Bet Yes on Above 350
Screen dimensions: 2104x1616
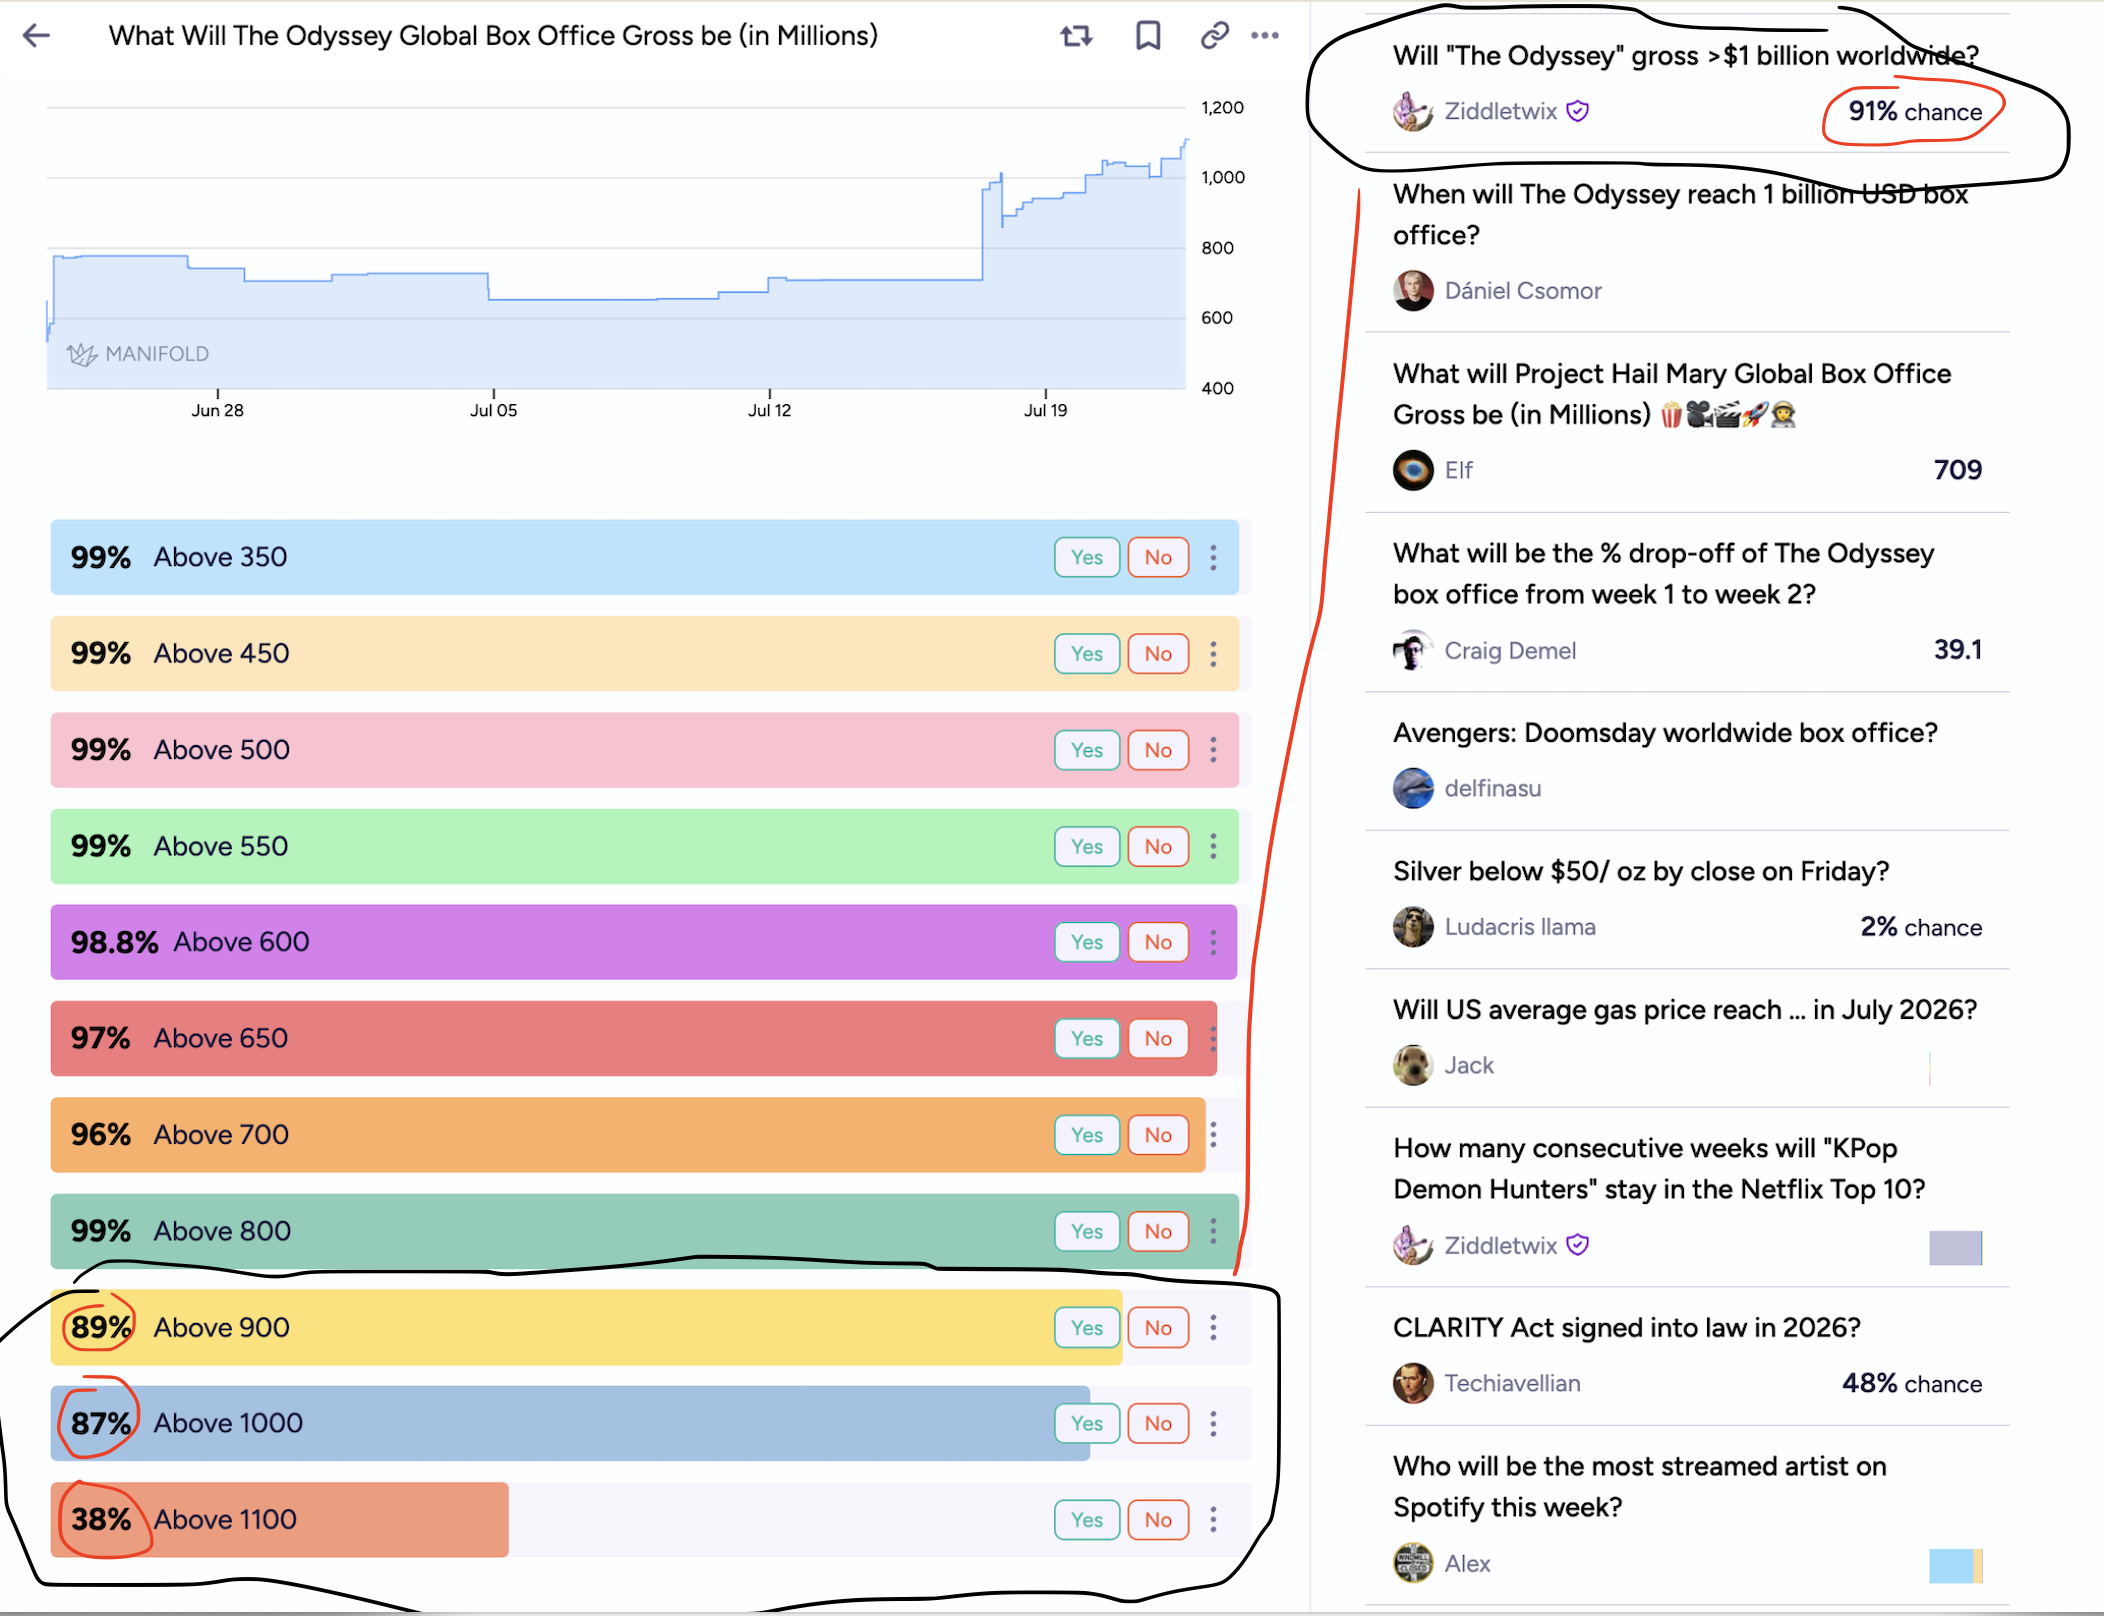pos(1087,557)
